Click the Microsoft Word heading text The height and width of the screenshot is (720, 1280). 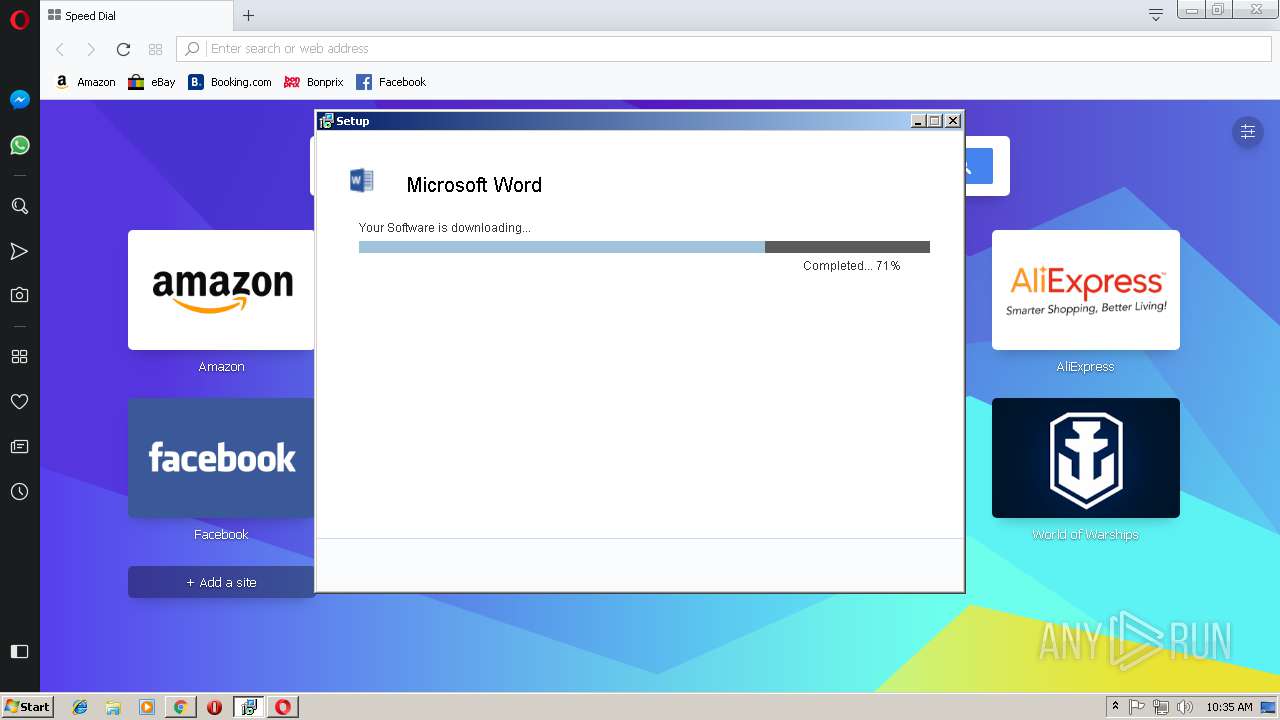pos(474,185)
